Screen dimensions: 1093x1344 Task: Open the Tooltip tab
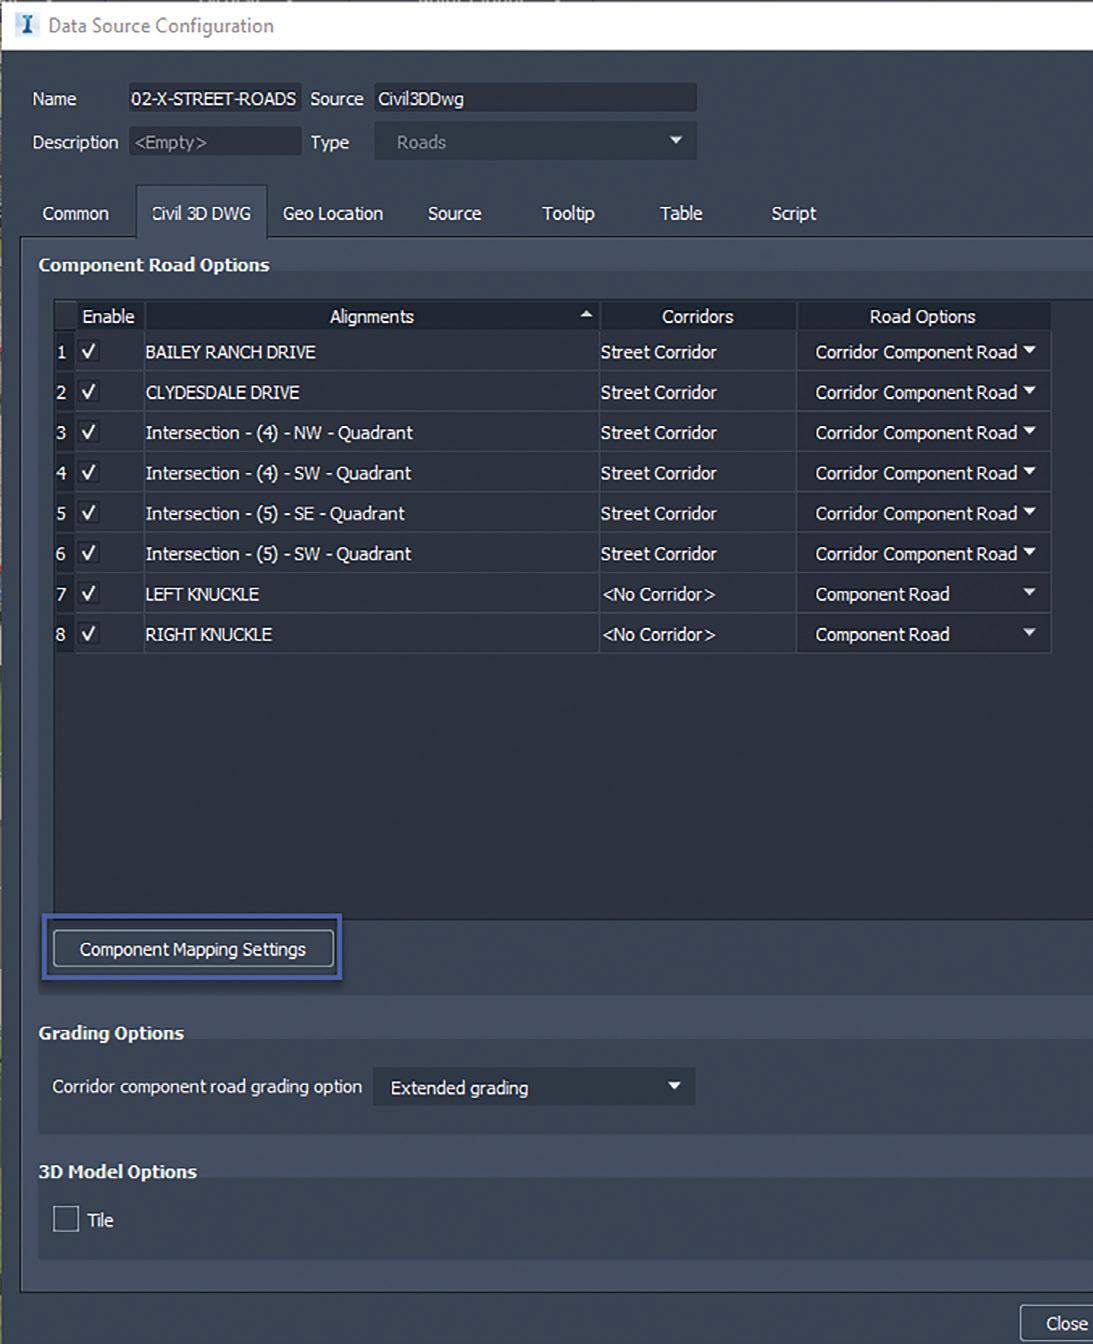[568, 213]
